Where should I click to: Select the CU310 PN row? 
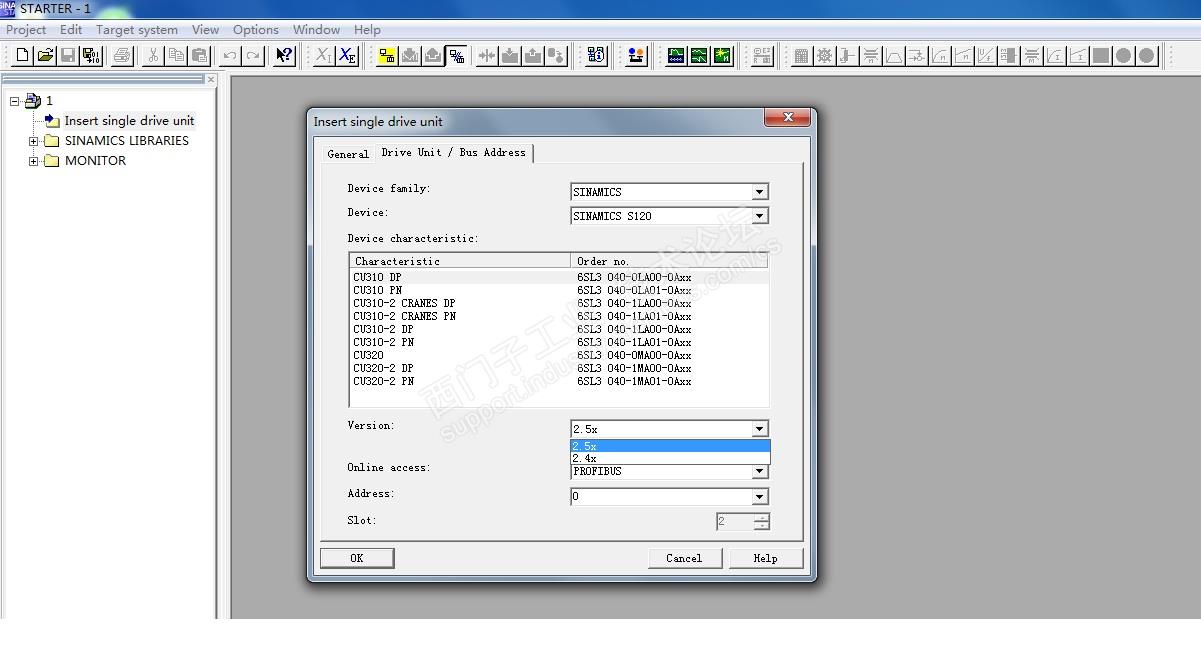coord(559,290)
